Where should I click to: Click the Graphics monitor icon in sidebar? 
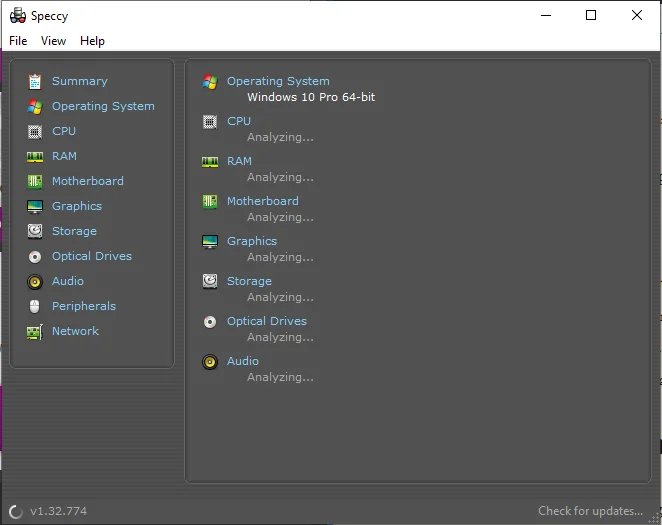click(35, 206)
